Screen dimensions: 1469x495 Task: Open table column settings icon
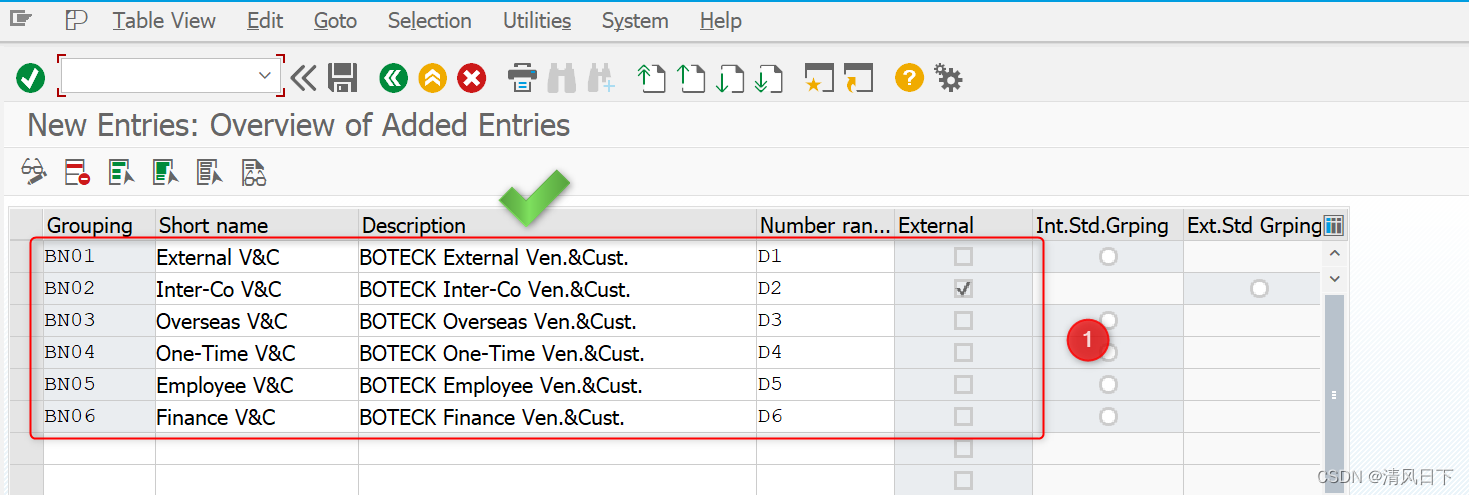coord(1333,225)
